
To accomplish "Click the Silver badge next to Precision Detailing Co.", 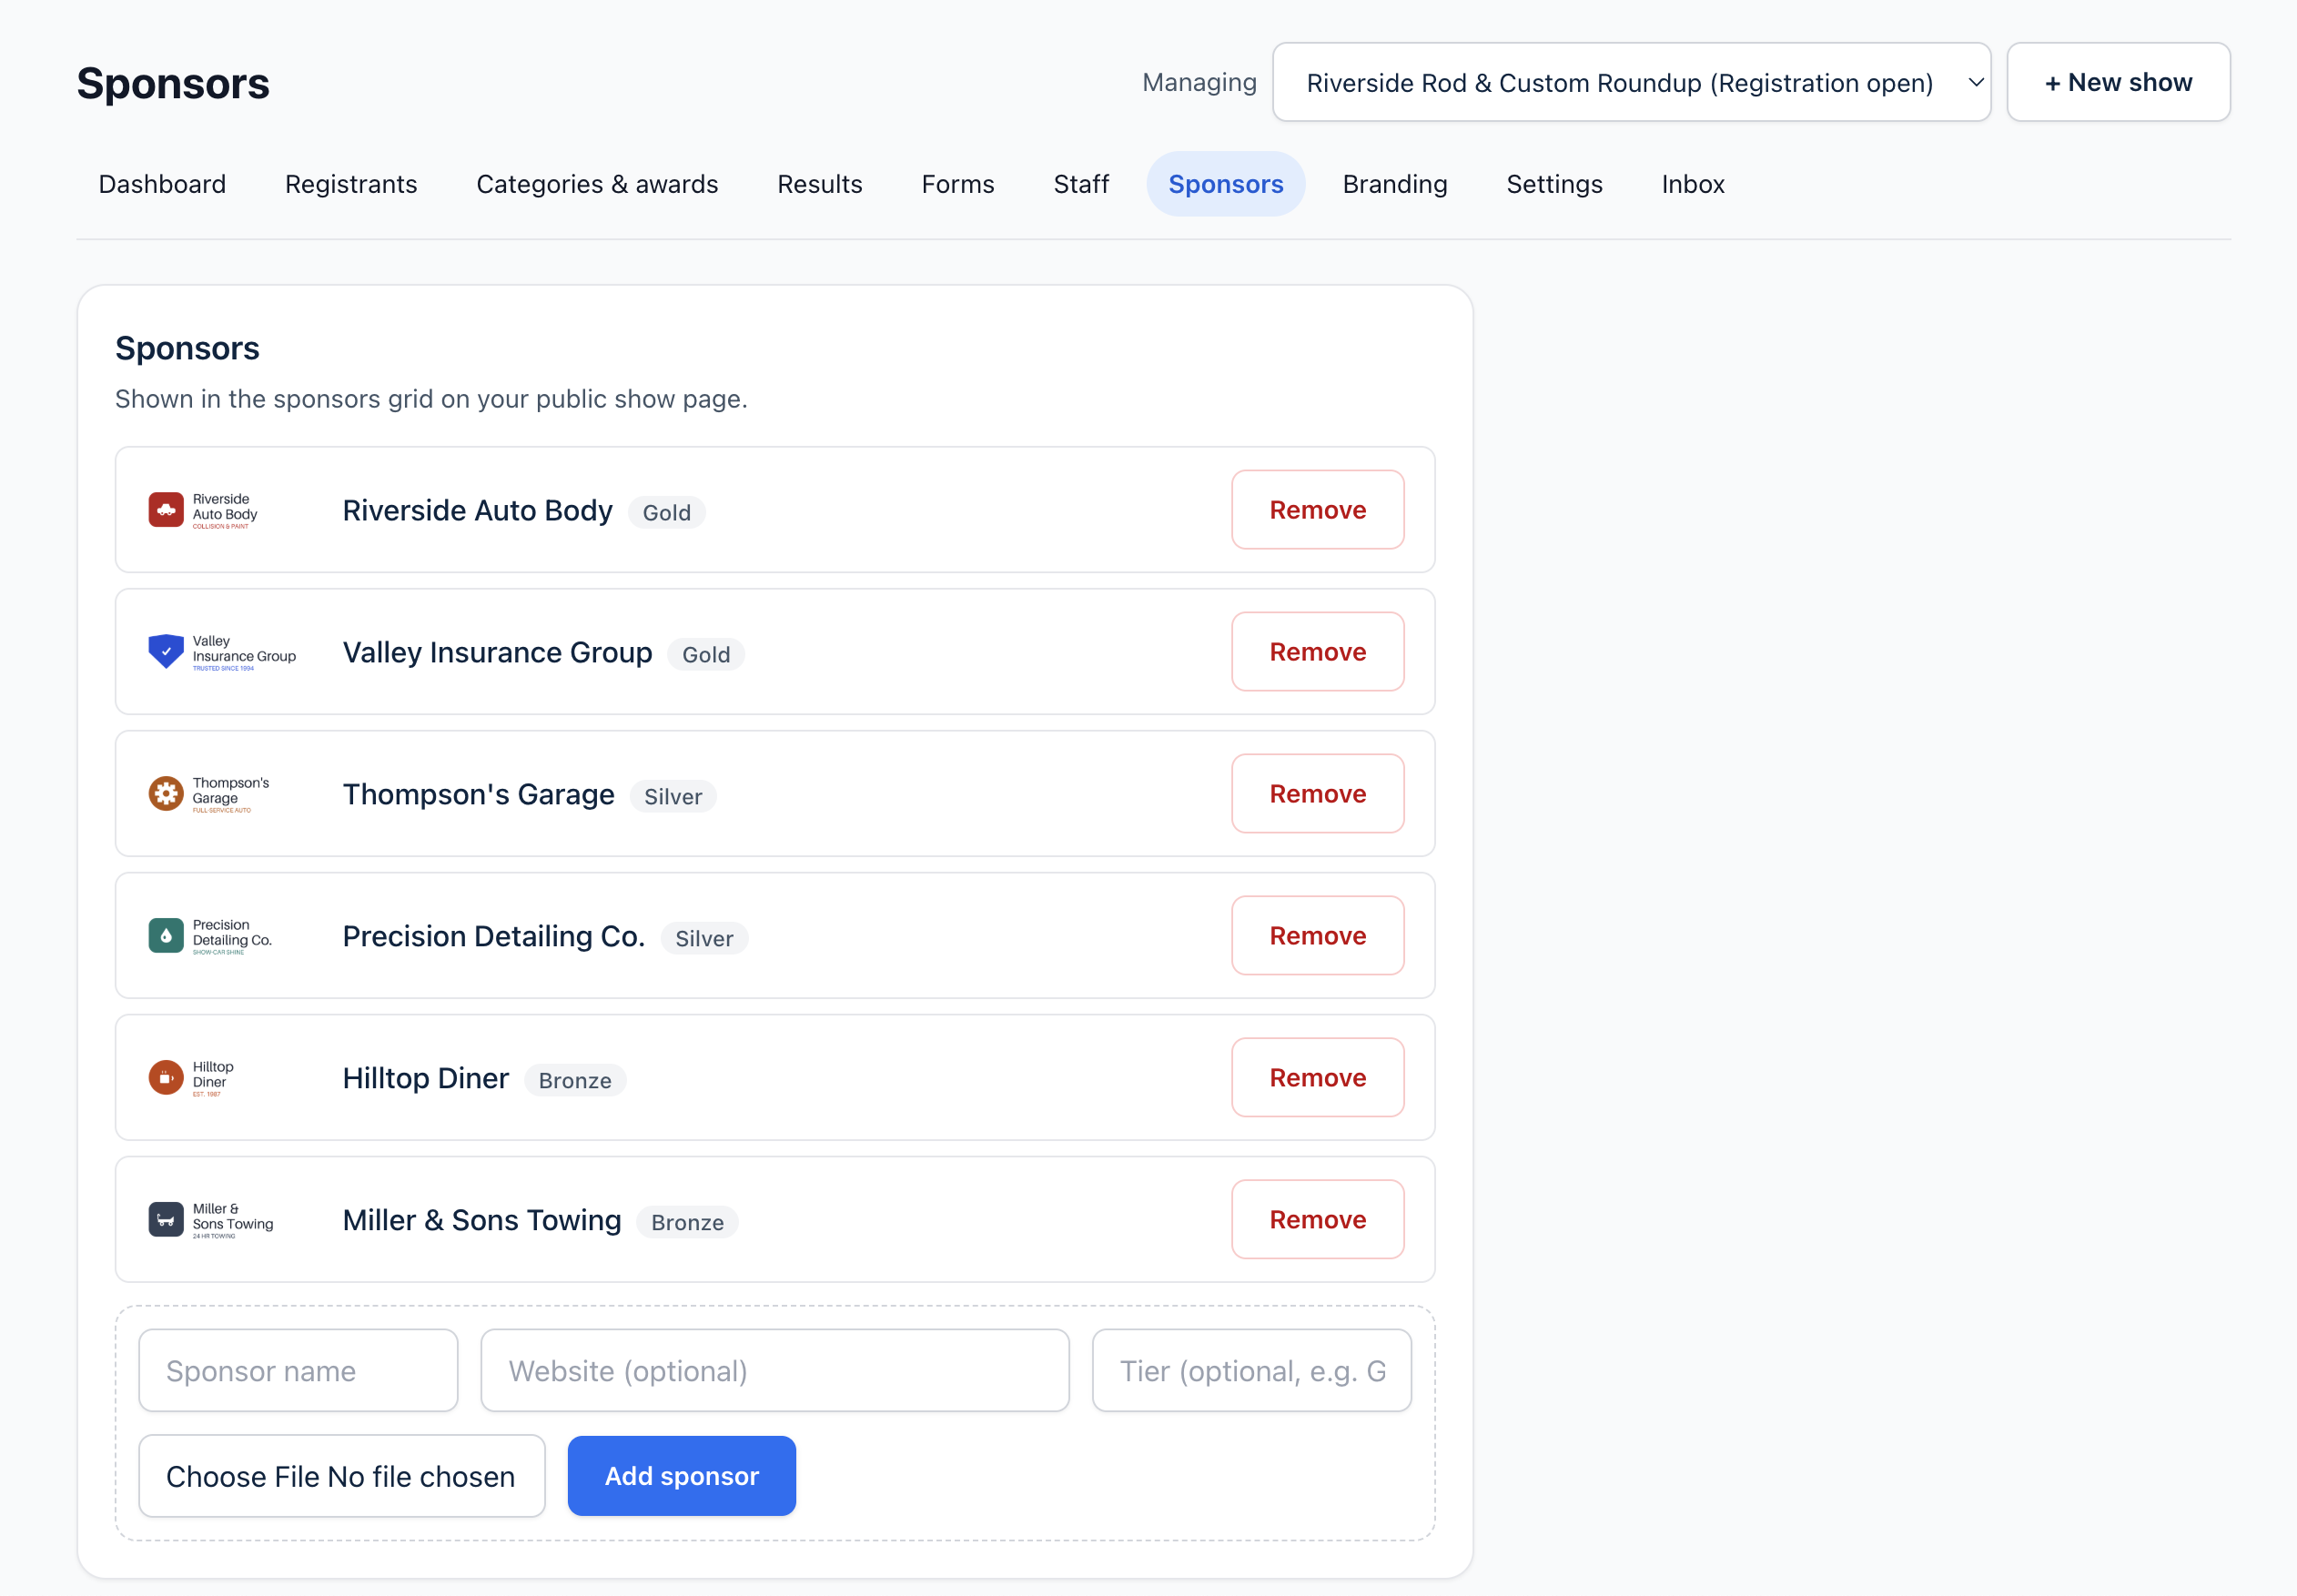I will [704, 938].
